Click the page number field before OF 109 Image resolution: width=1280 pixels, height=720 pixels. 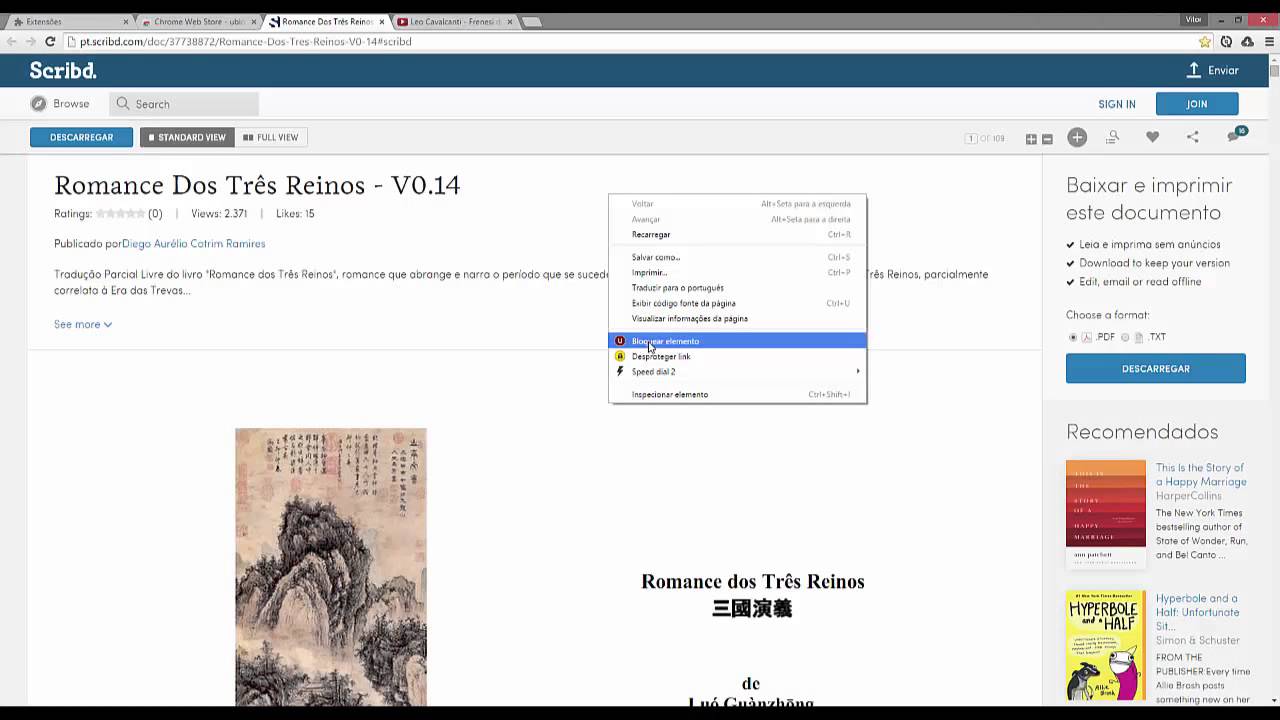coord(970,138)
